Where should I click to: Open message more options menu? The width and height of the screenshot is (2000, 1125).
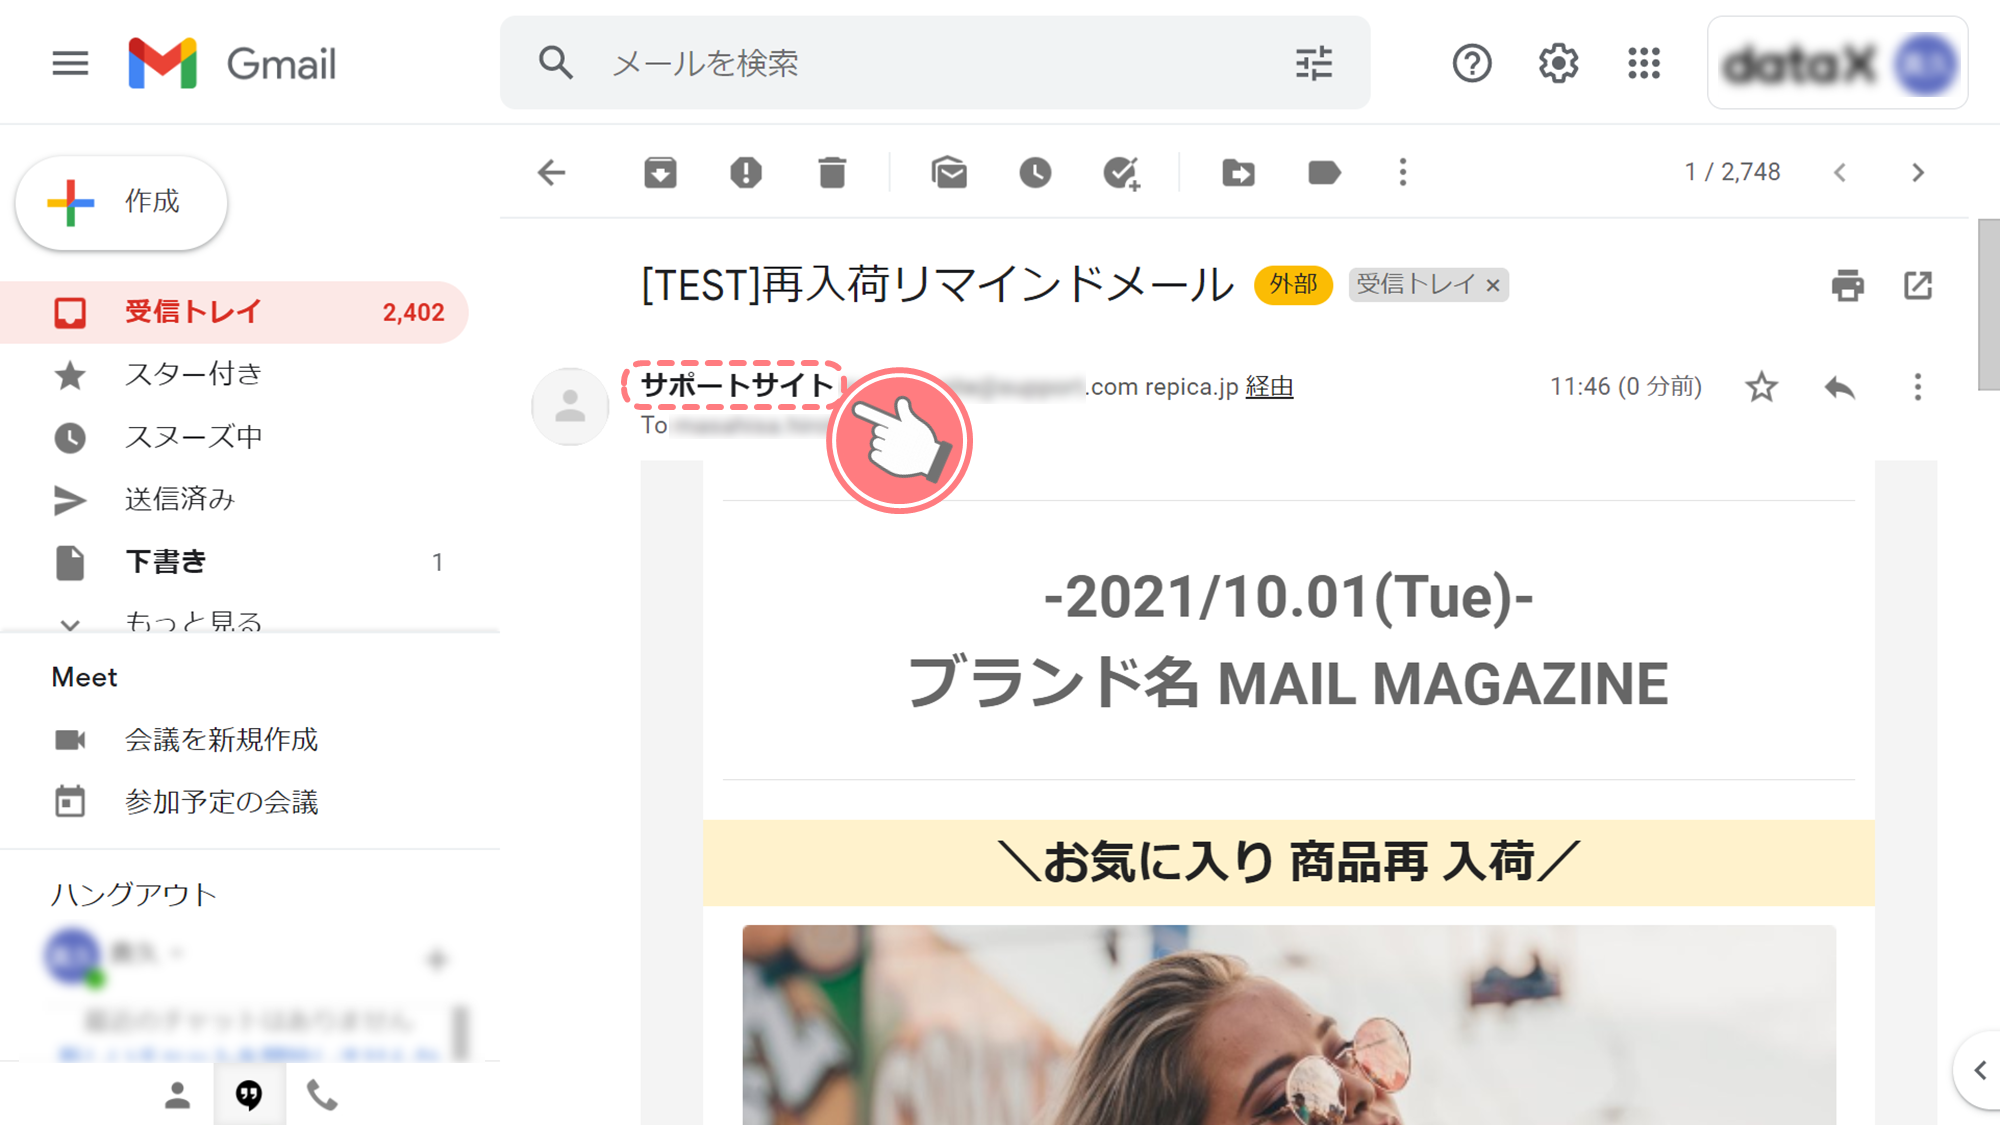pos(1918,387)
